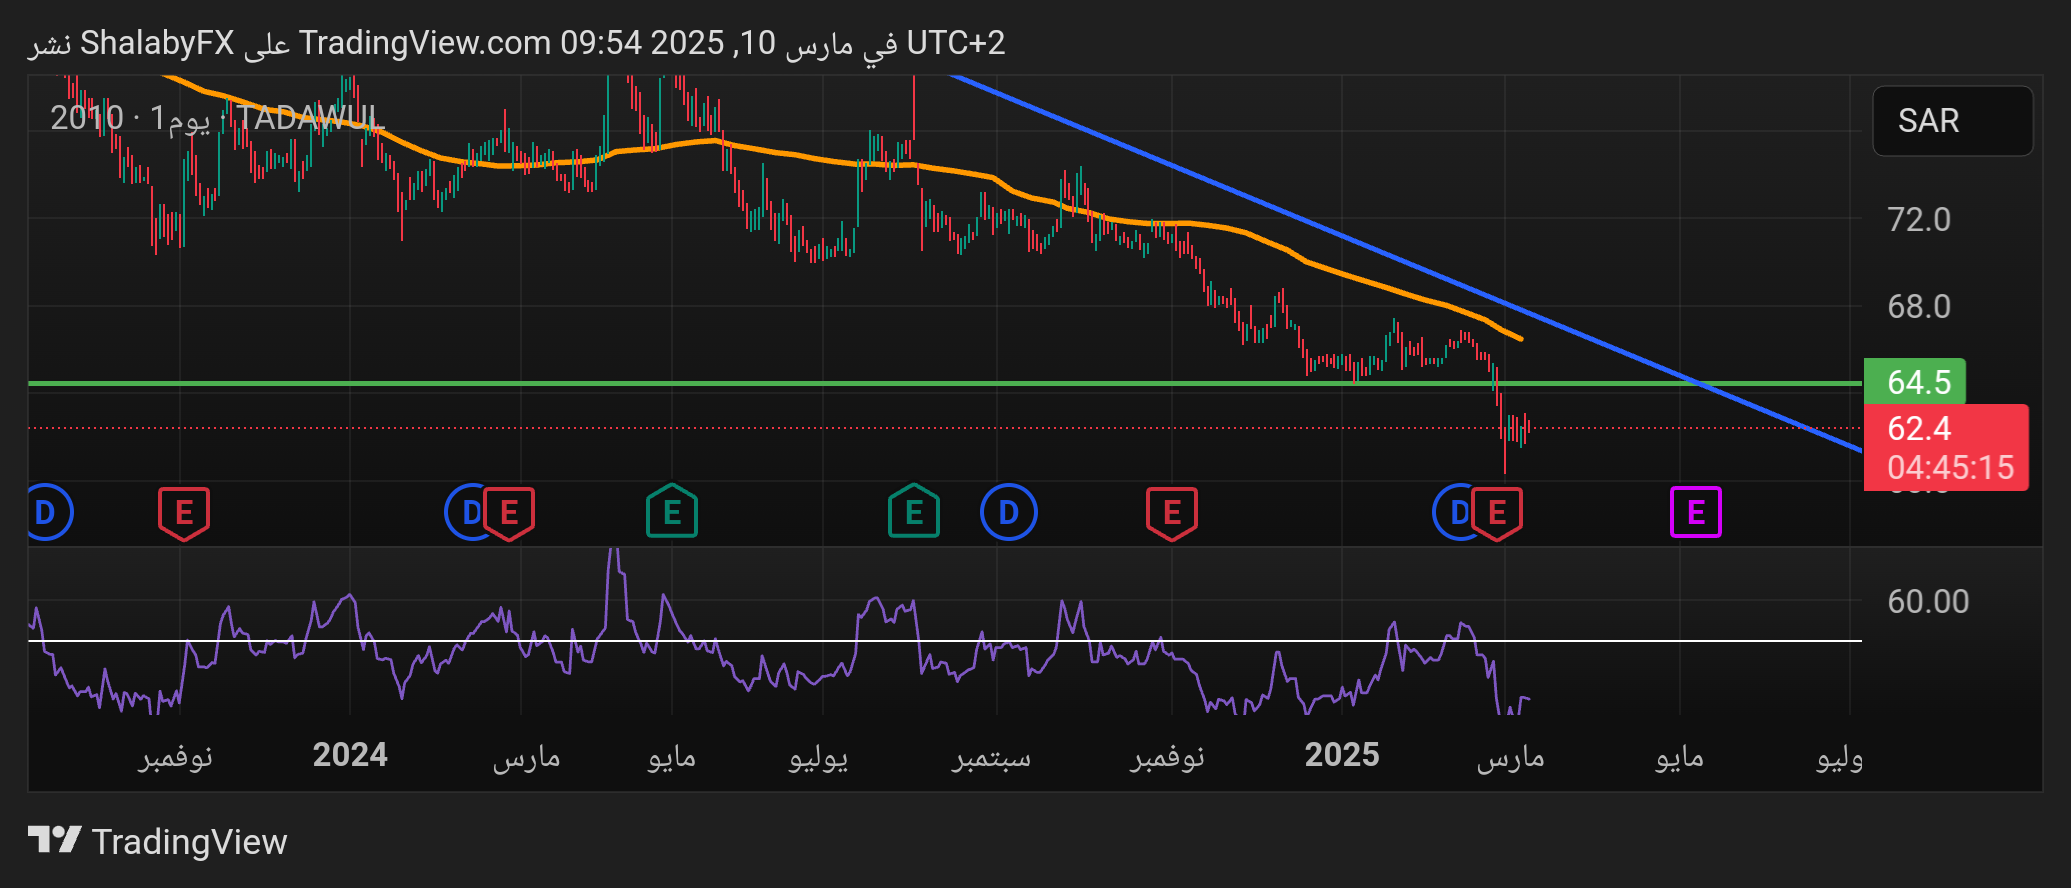Click the red earnings marker near March 2025
Image resolution: width=2071 pixels, height=888 pixels.
(x=1498, y=513)
